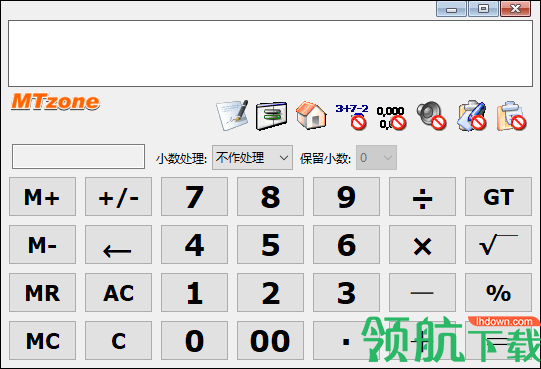Click the digit 9 button
This screenshot has width=541, height=369.
pyautogui.click(x=346, y=197)
